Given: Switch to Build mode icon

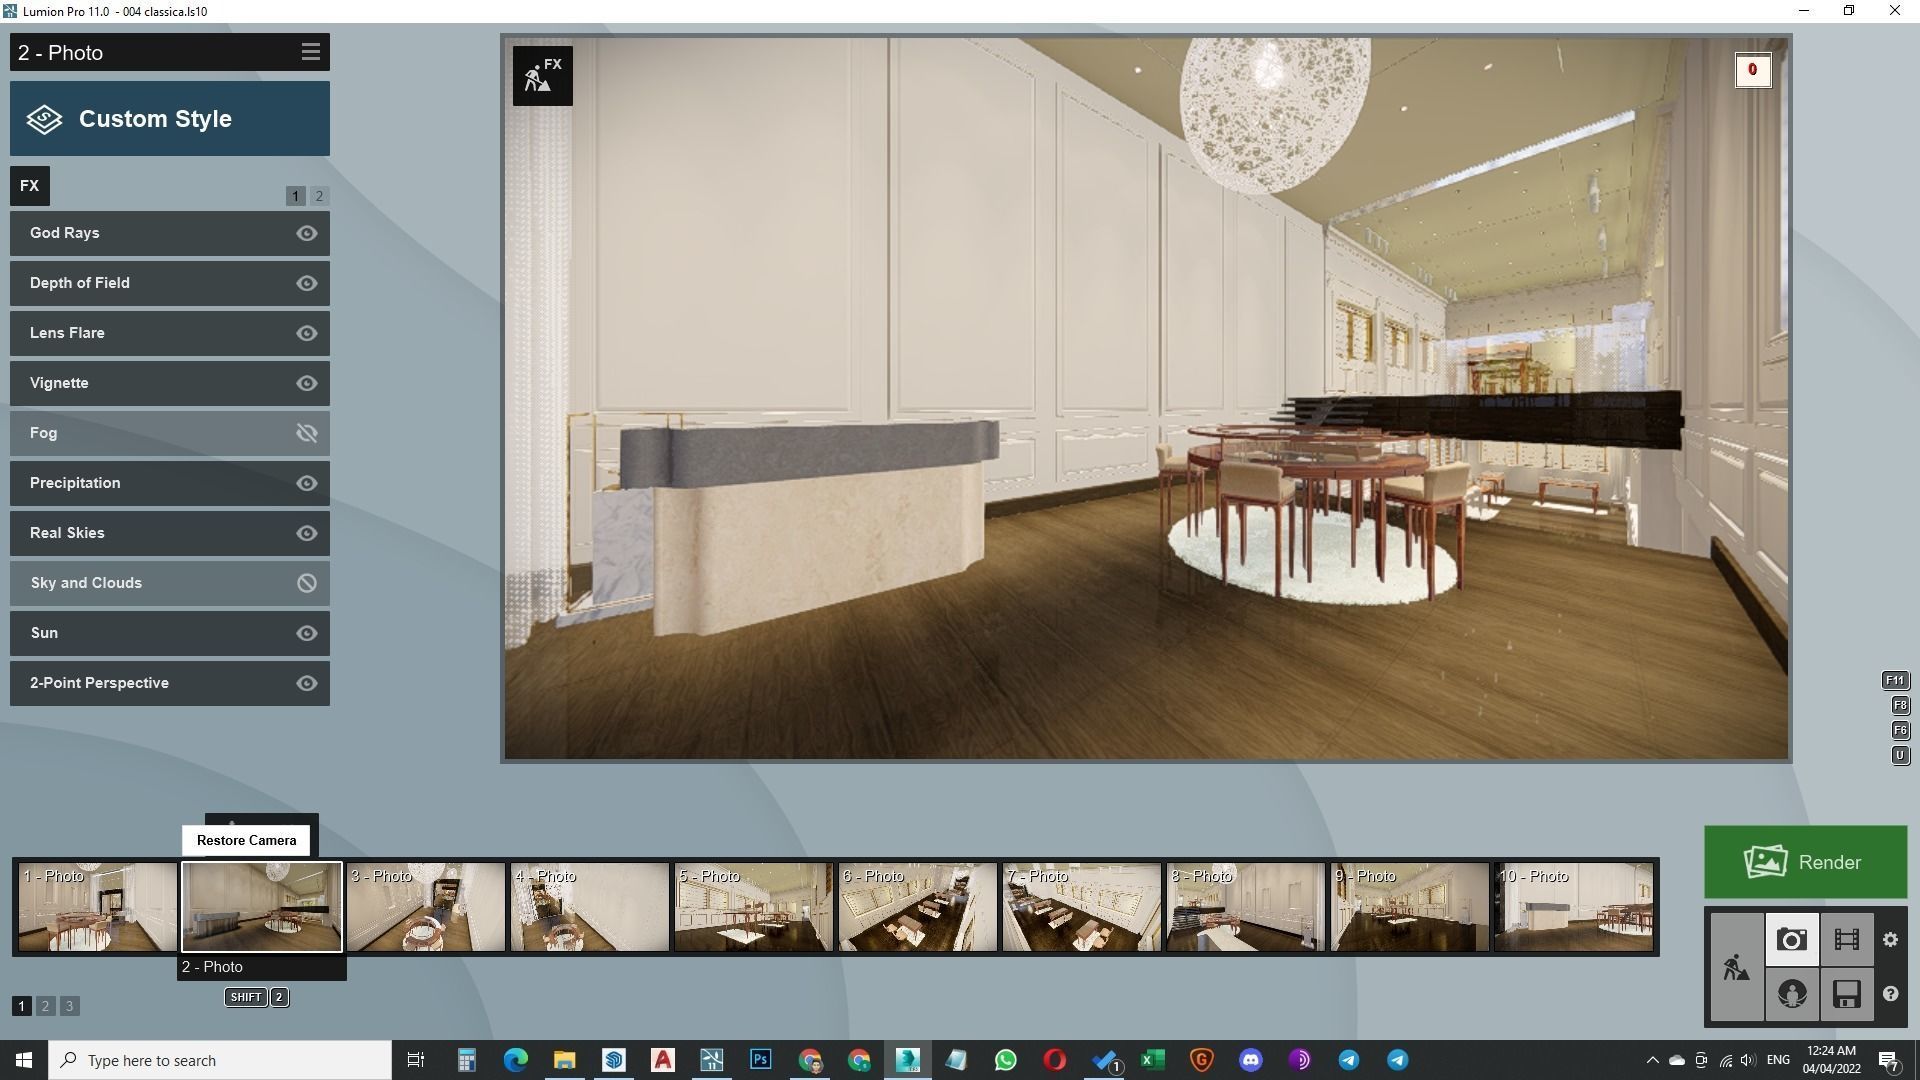Looking at the screenshot, I should [1736, 967].
